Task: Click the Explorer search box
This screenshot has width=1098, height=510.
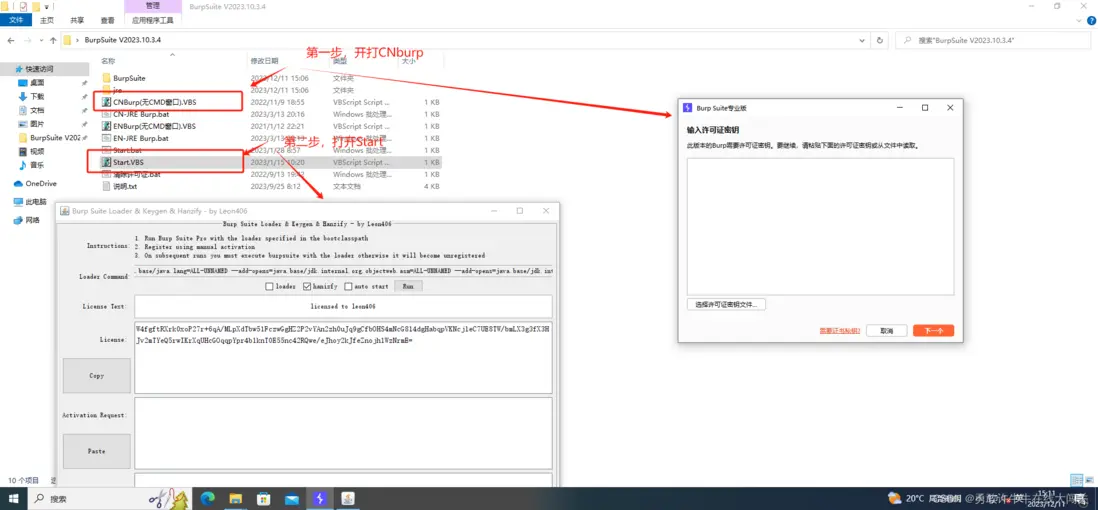Action: [x=994, y=40]
